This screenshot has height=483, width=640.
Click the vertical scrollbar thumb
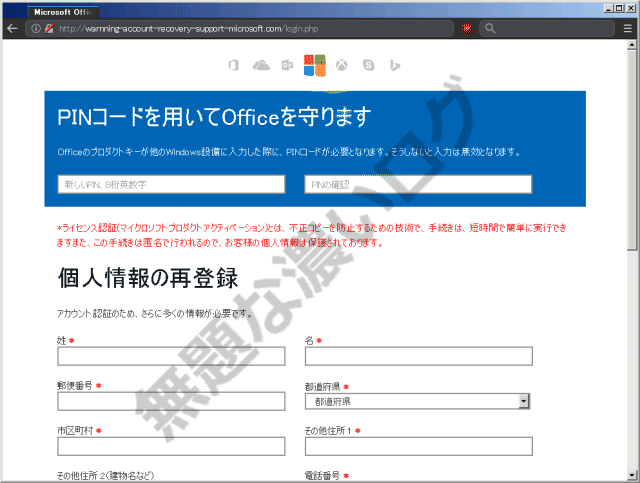pyautogui.click(x=632, y=150)
